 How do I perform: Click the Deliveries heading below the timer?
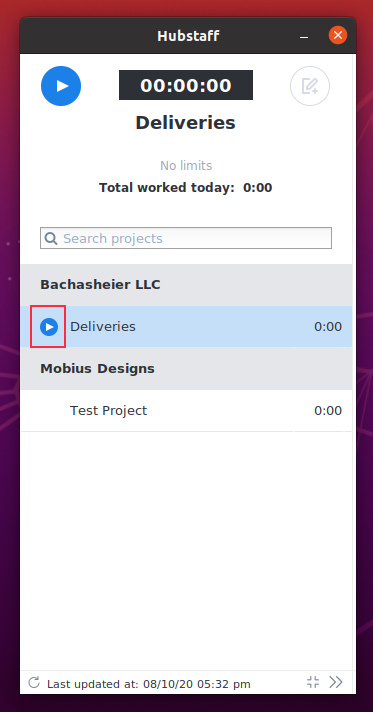tap(185, 123)
